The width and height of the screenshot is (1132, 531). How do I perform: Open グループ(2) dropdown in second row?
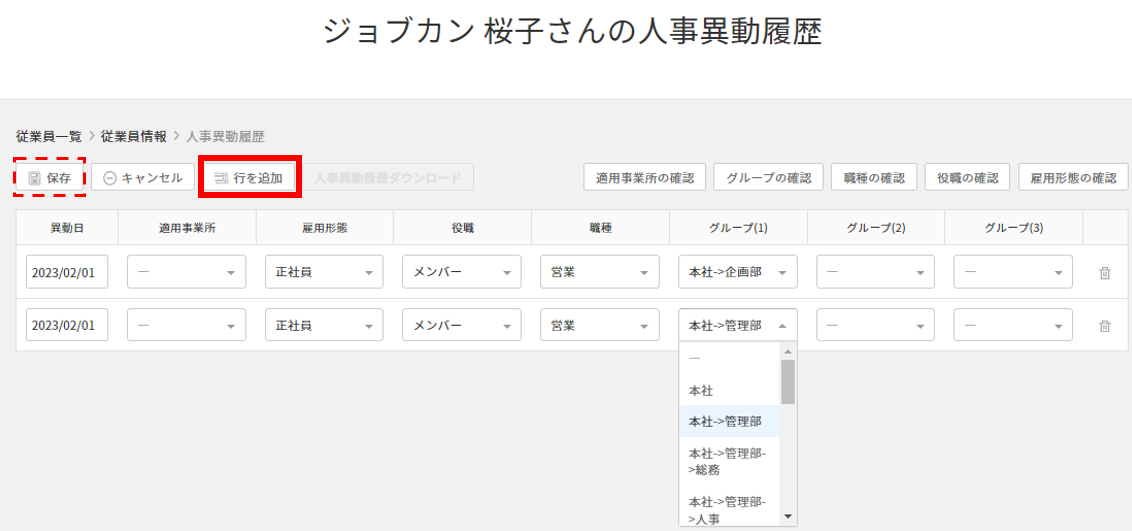coord(876,325)
